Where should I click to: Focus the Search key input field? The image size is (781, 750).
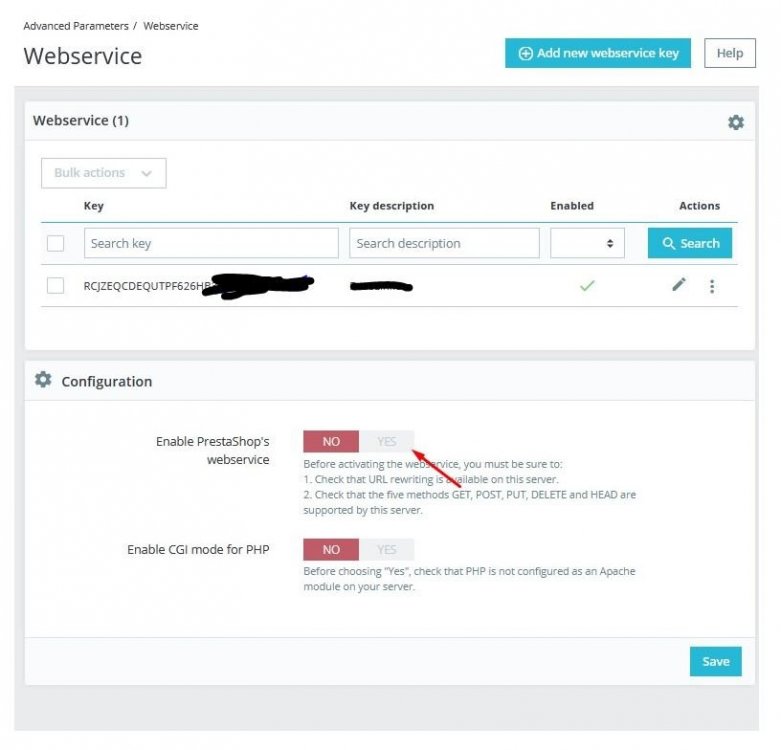click(x=211, y=243)
